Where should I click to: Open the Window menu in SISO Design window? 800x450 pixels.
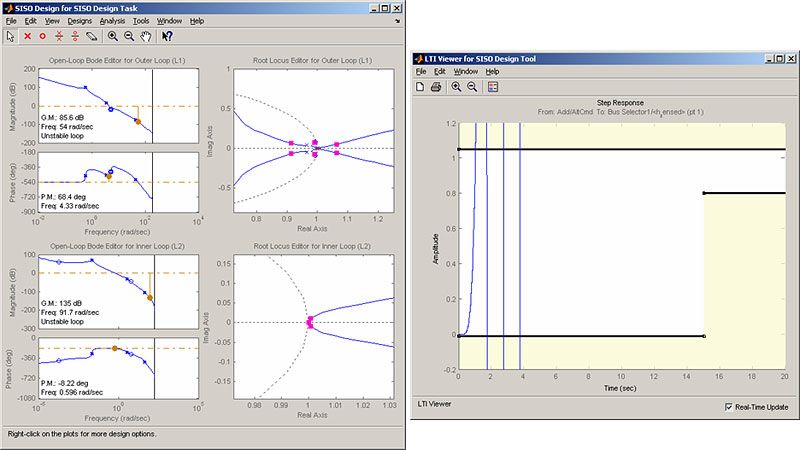coord(169,21)
